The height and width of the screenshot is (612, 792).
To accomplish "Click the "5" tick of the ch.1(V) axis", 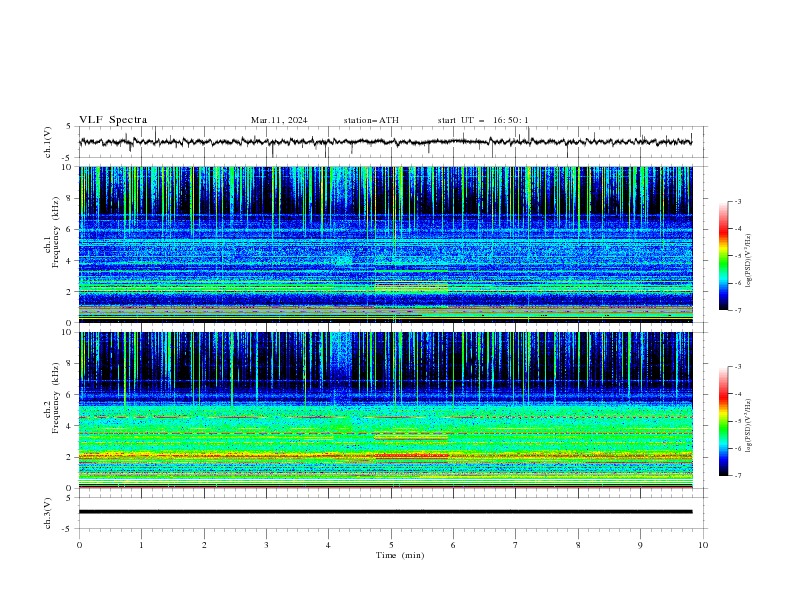I will pos(70,126).
